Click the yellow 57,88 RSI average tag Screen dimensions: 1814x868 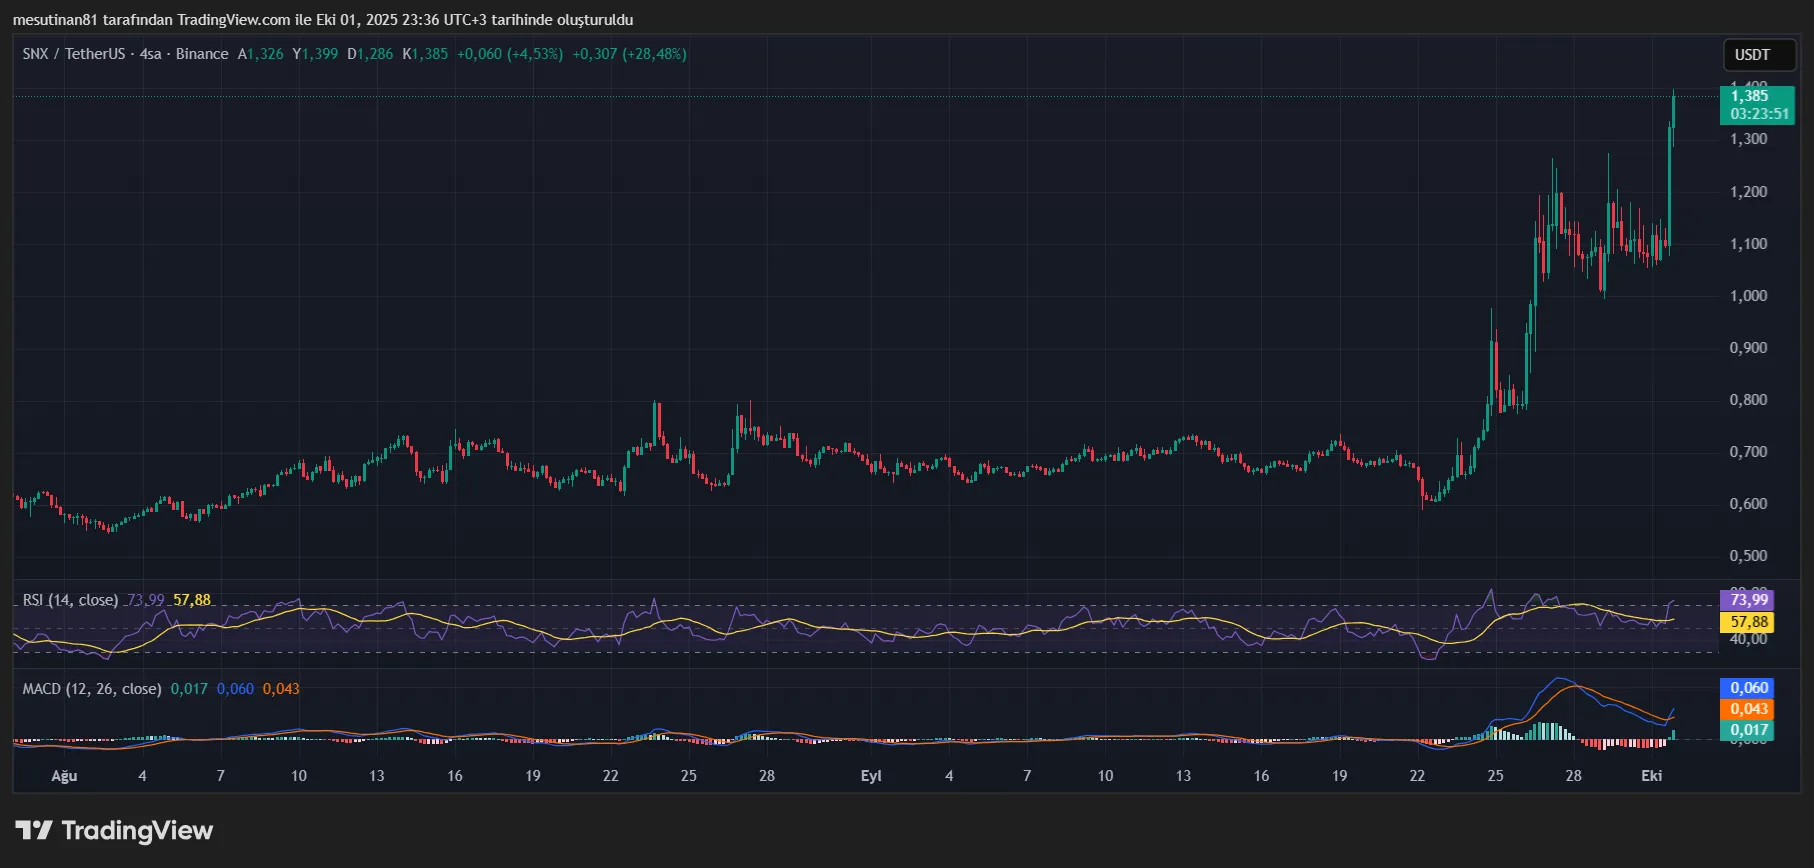pyautogui.click(x=1748, y=622)
